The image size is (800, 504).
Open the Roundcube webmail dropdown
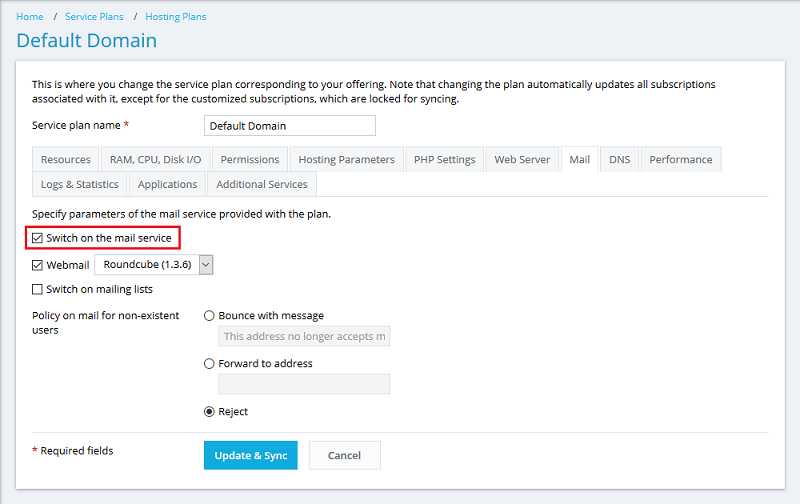[155, 265]
